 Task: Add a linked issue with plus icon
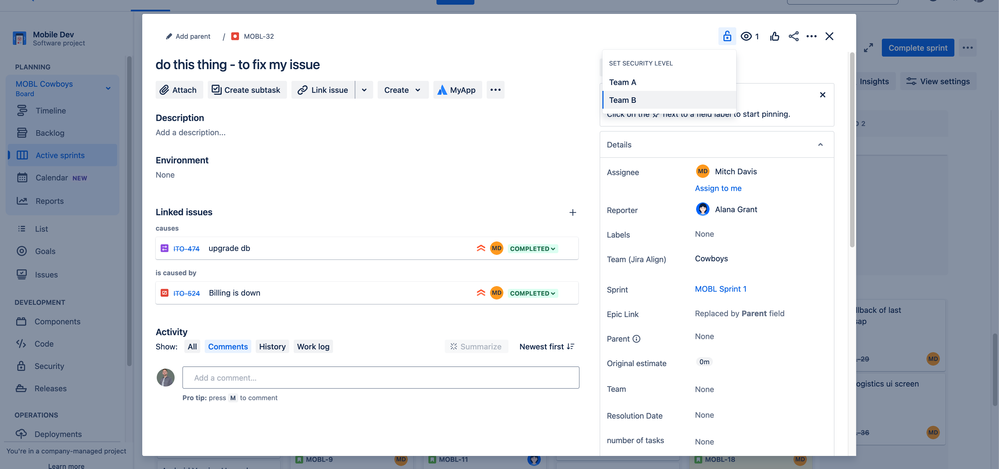coord(572,212)
